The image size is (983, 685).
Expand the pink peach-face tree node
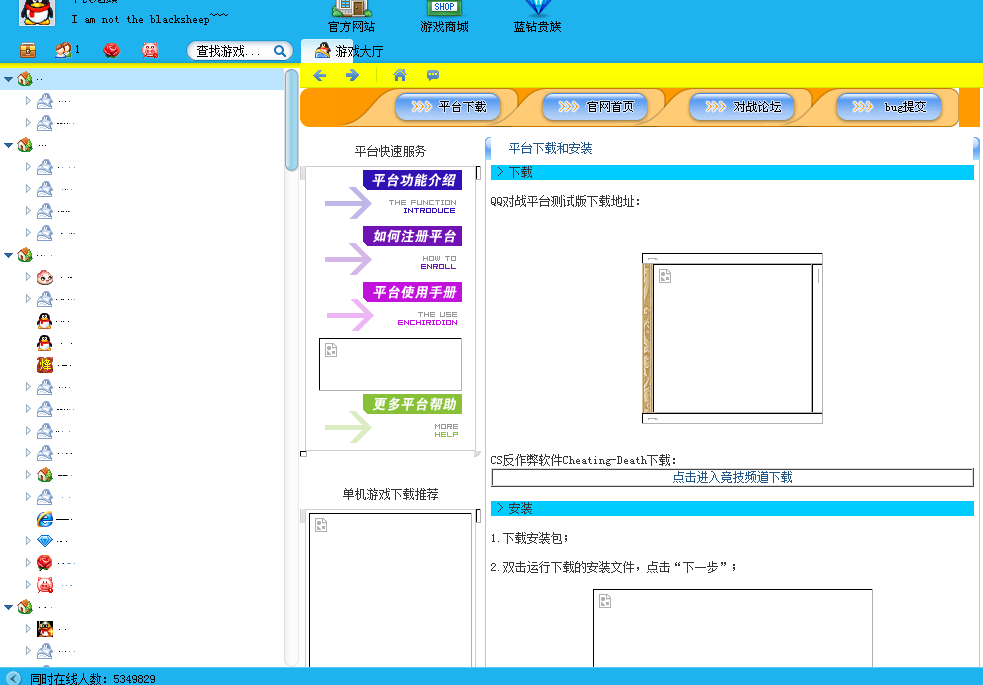[x=28, y=276]
